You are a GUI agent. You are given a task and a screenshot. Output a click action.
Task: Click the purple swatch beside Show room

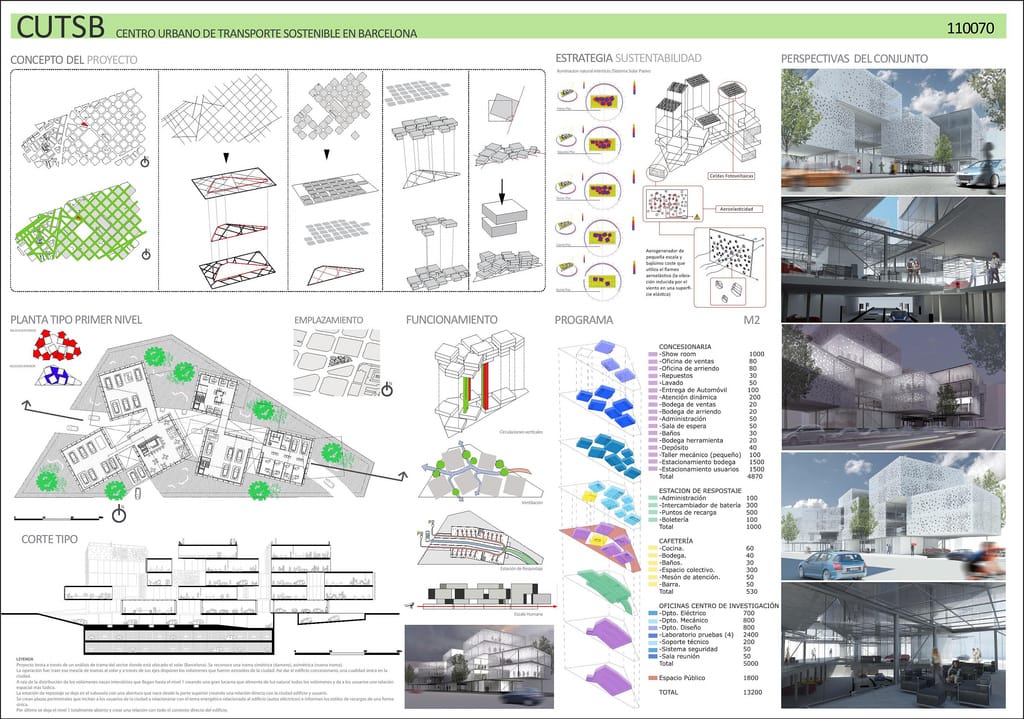pyautogui.click(x=652, y=354)
